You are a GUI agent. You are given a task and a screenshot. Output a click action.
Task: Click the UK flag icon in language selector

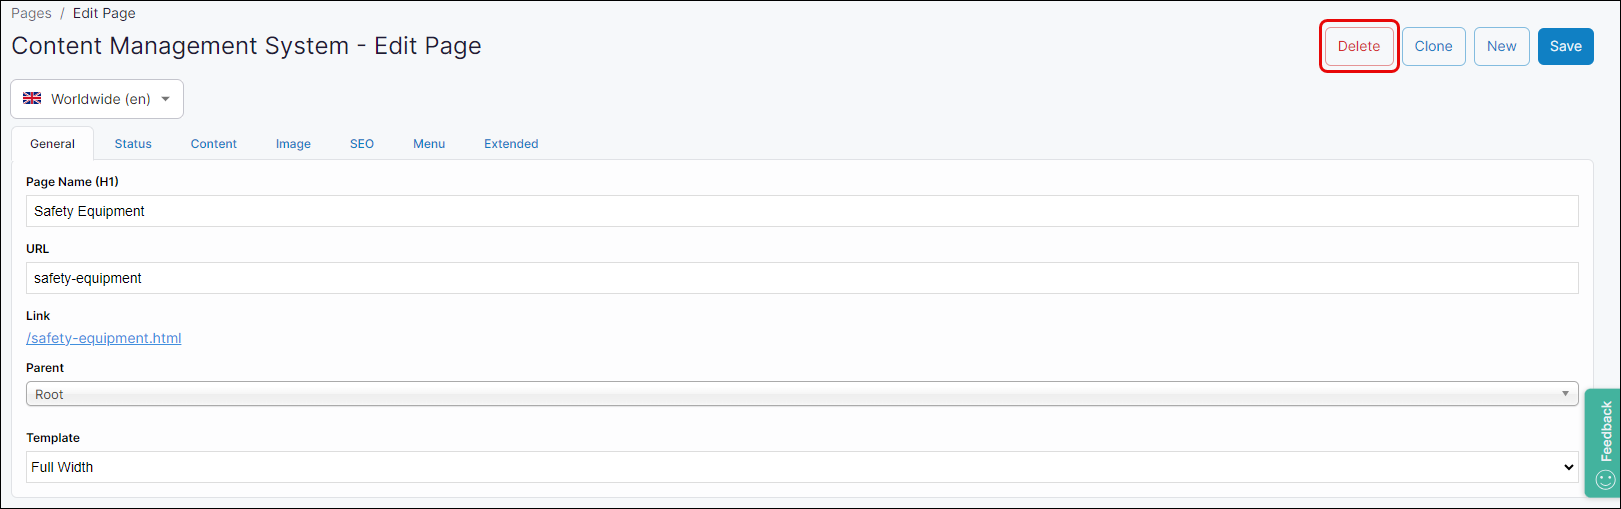point(32,98)
